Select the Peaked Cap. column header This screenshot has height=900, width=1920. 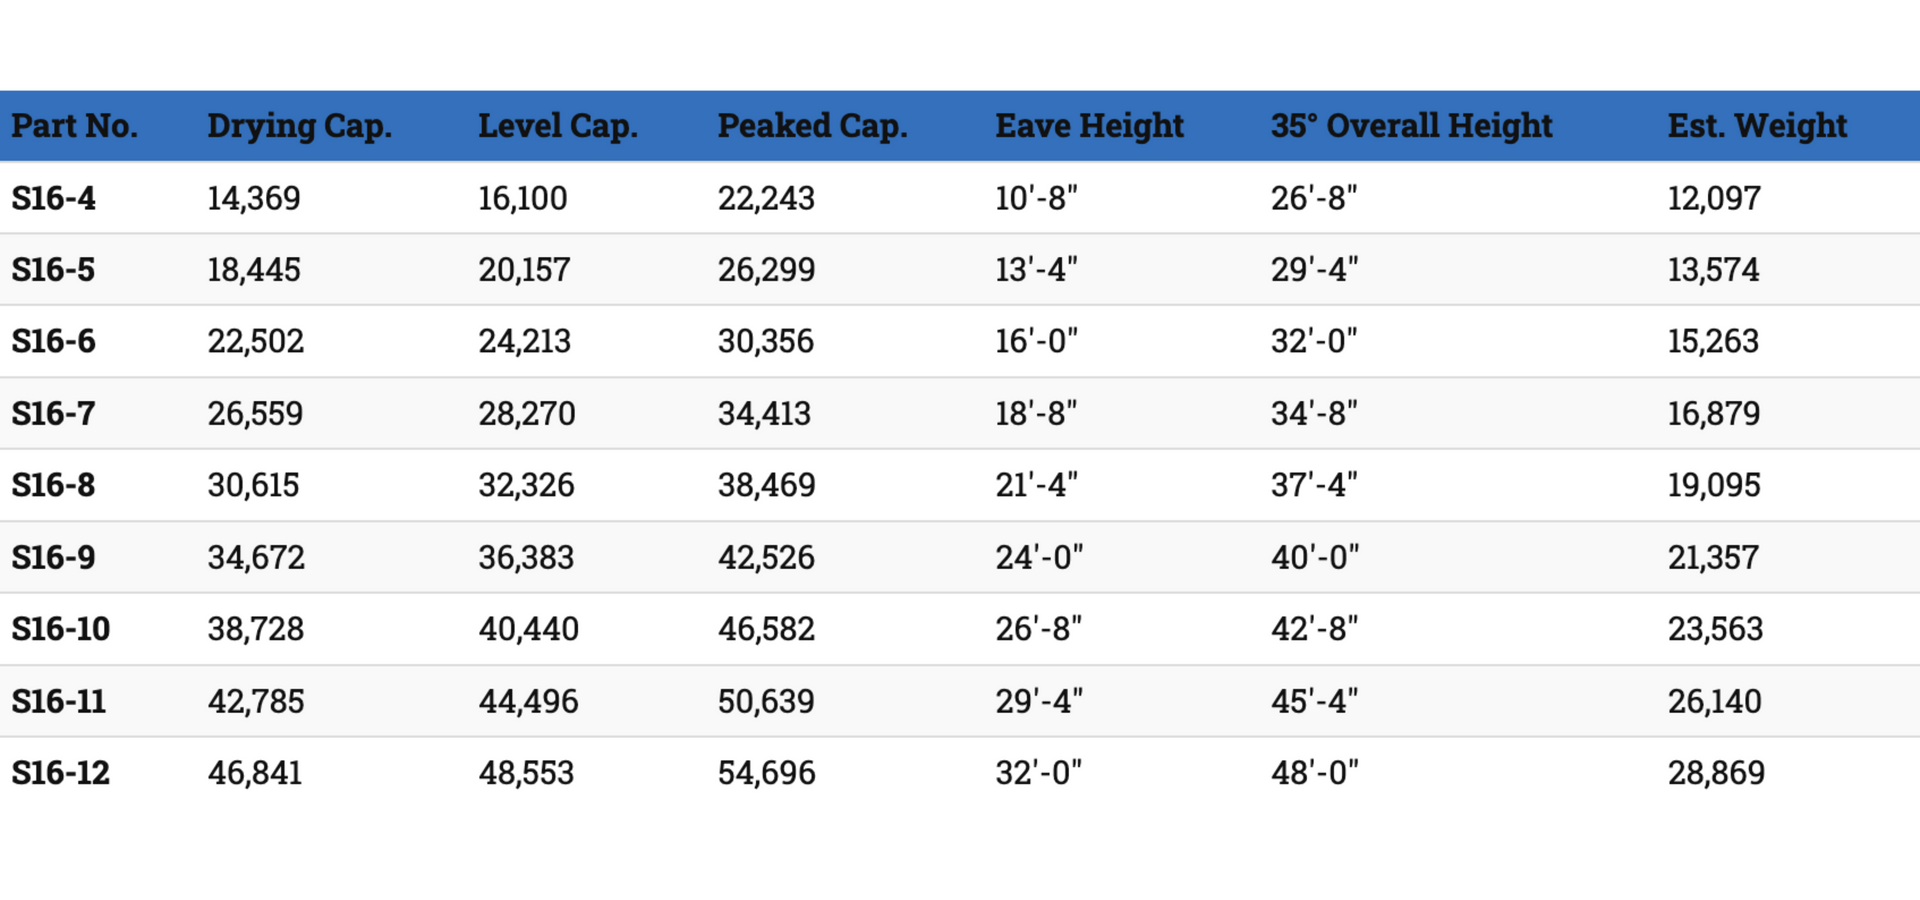(813, 126)
